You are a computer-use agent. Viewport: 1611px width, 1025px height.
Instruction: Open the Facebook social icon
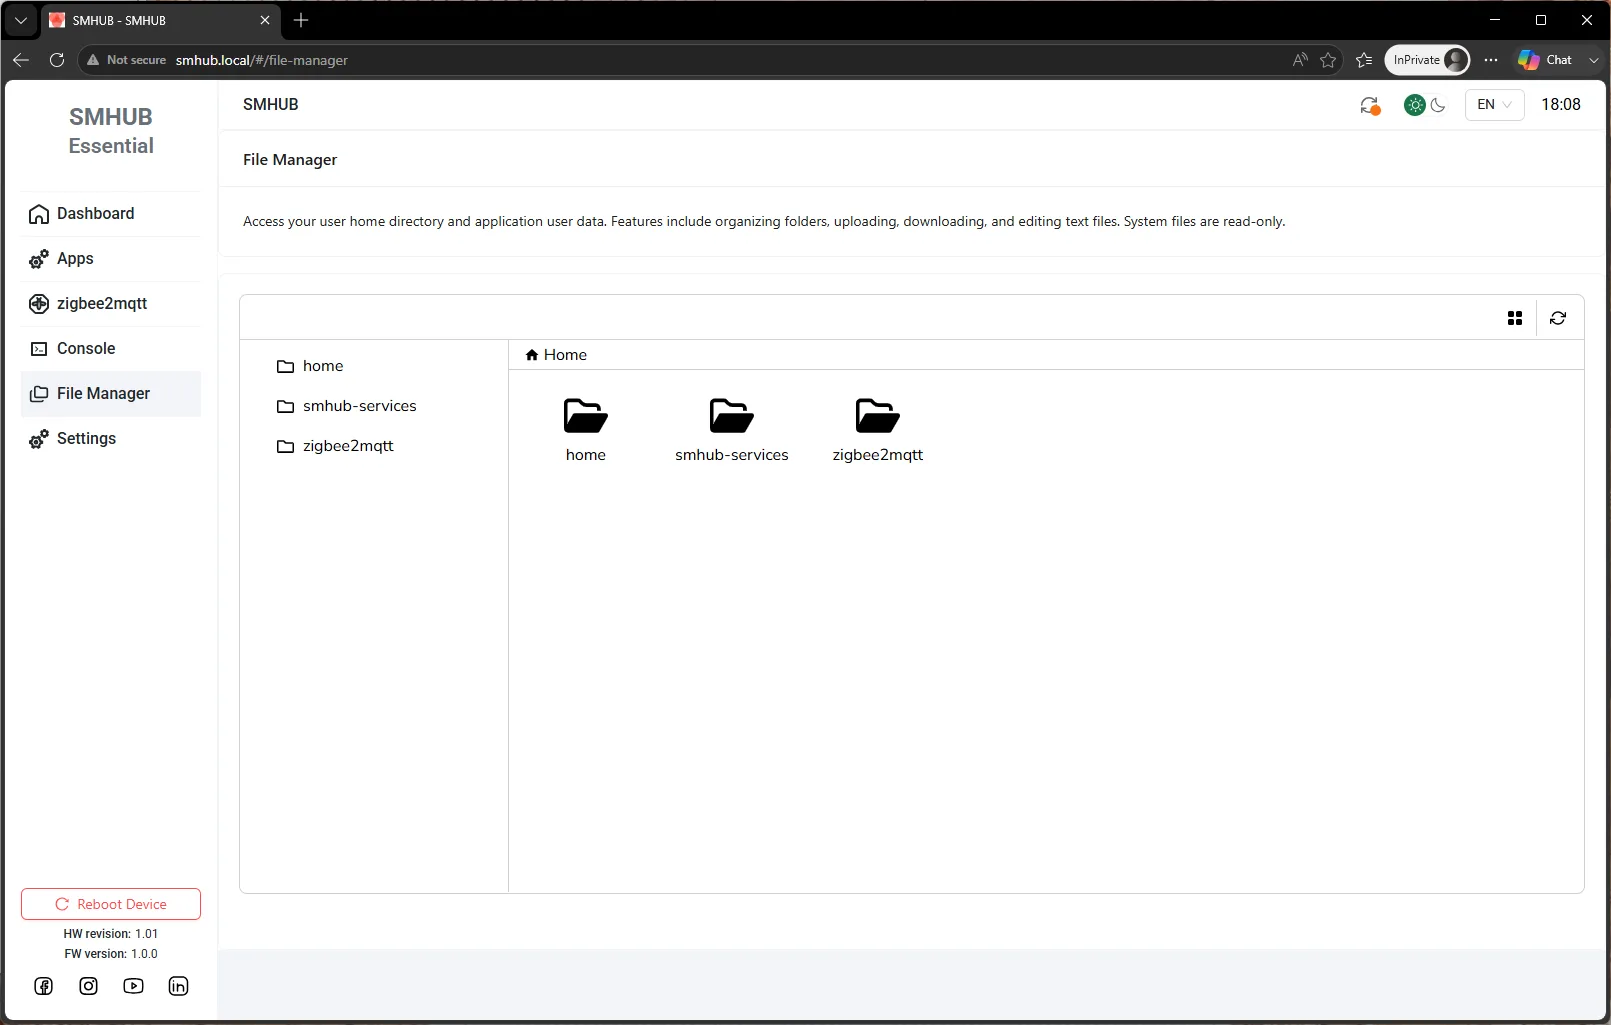click(x=44, y=986)
